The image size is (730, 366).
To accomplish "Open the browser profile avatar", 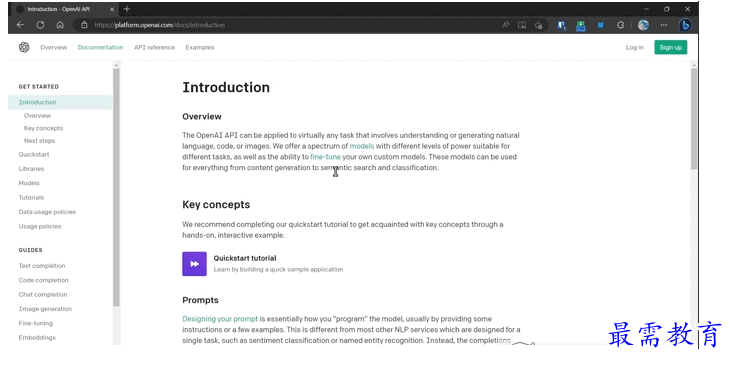I will 643,25.
